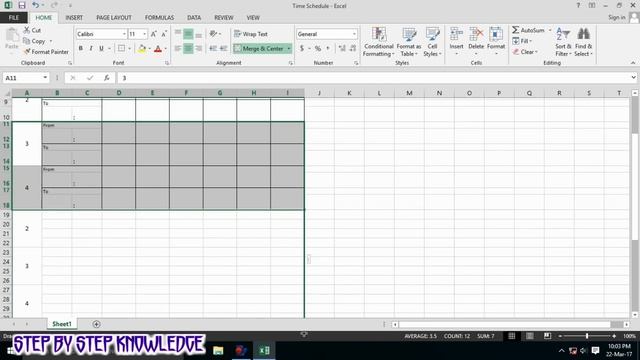Click the Decrease Indent icon
Viewport: 640px width, 360px height.
click(213, 49)
